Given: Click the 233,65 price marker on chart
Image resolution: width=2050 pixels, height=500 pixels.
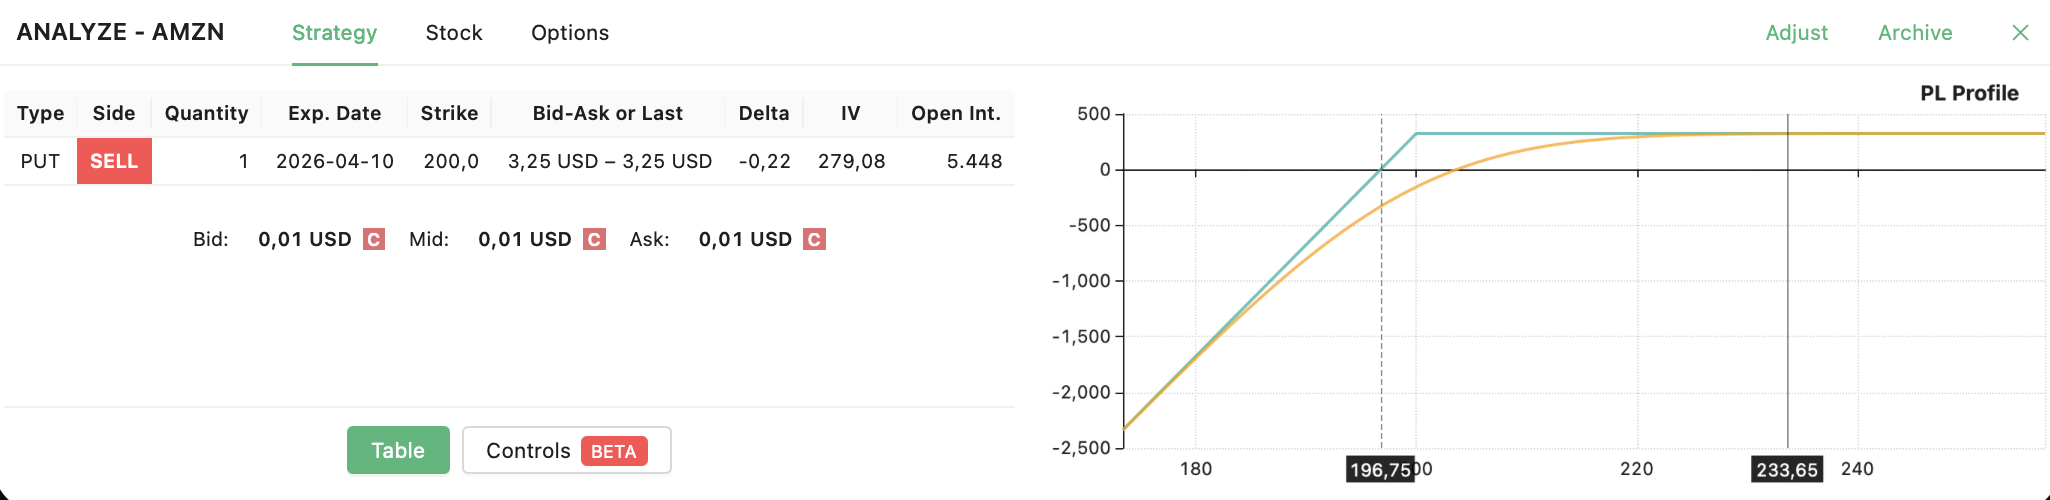Looking at the screenshot, I should point(1787,470).
